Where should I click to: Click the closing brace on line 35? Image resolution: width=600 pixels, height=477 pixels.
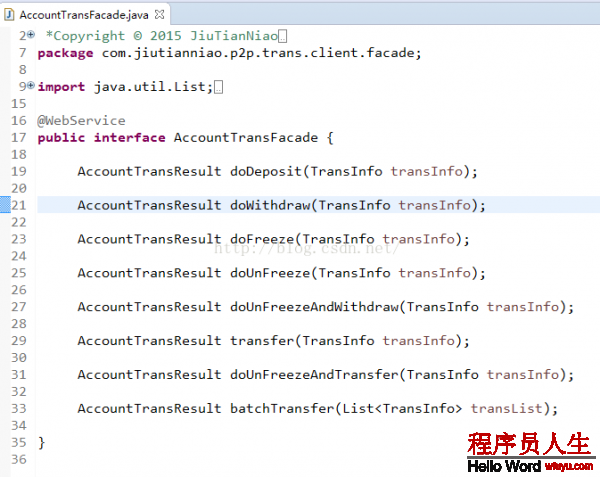tap(41, 443)
